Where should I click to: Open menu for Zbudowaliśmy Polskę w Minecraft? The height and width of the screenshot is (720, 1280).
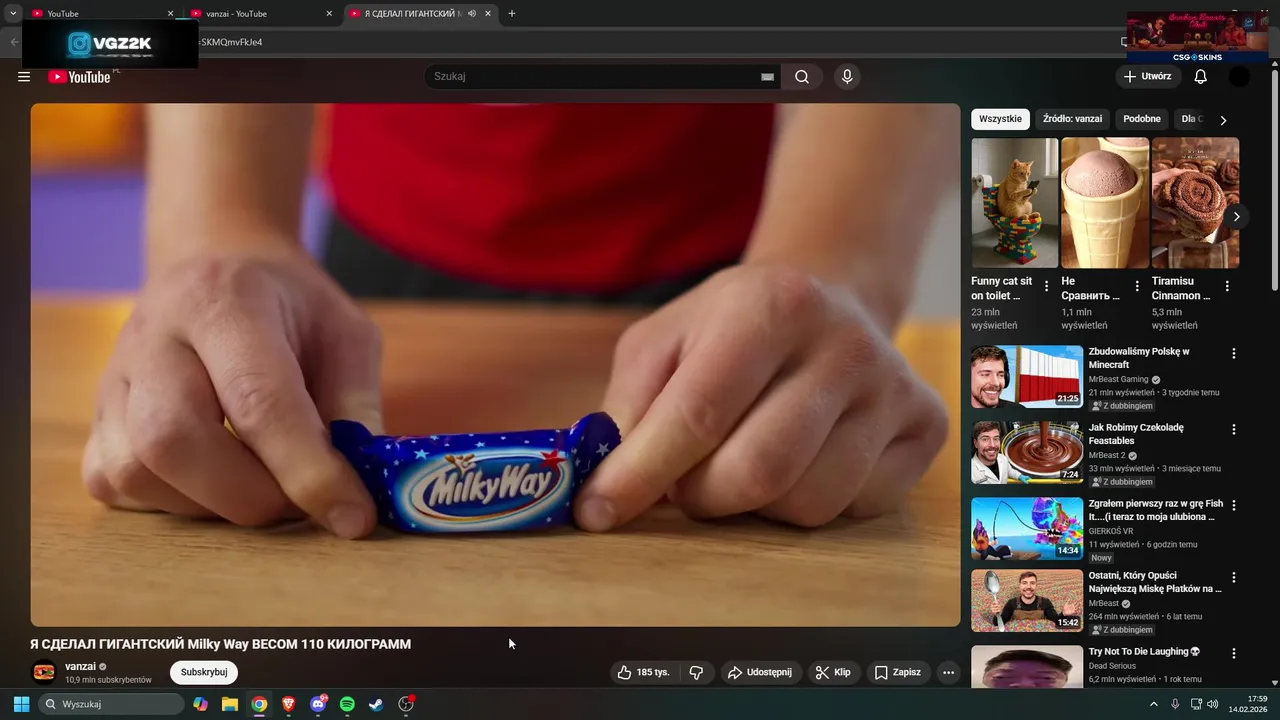point(1234,354)
